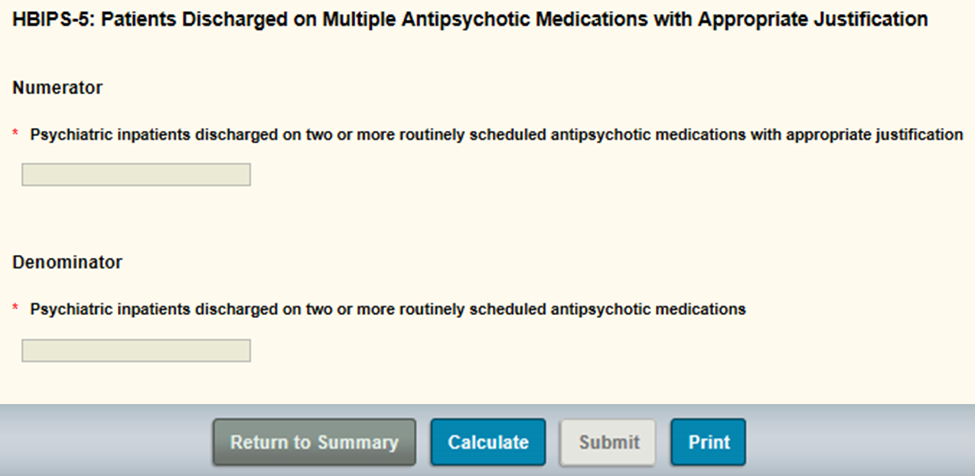Image resolution: width=975 pixels, height=476 pixels.
Task: Focus the Denominator input field
Action: click(136, 350)
